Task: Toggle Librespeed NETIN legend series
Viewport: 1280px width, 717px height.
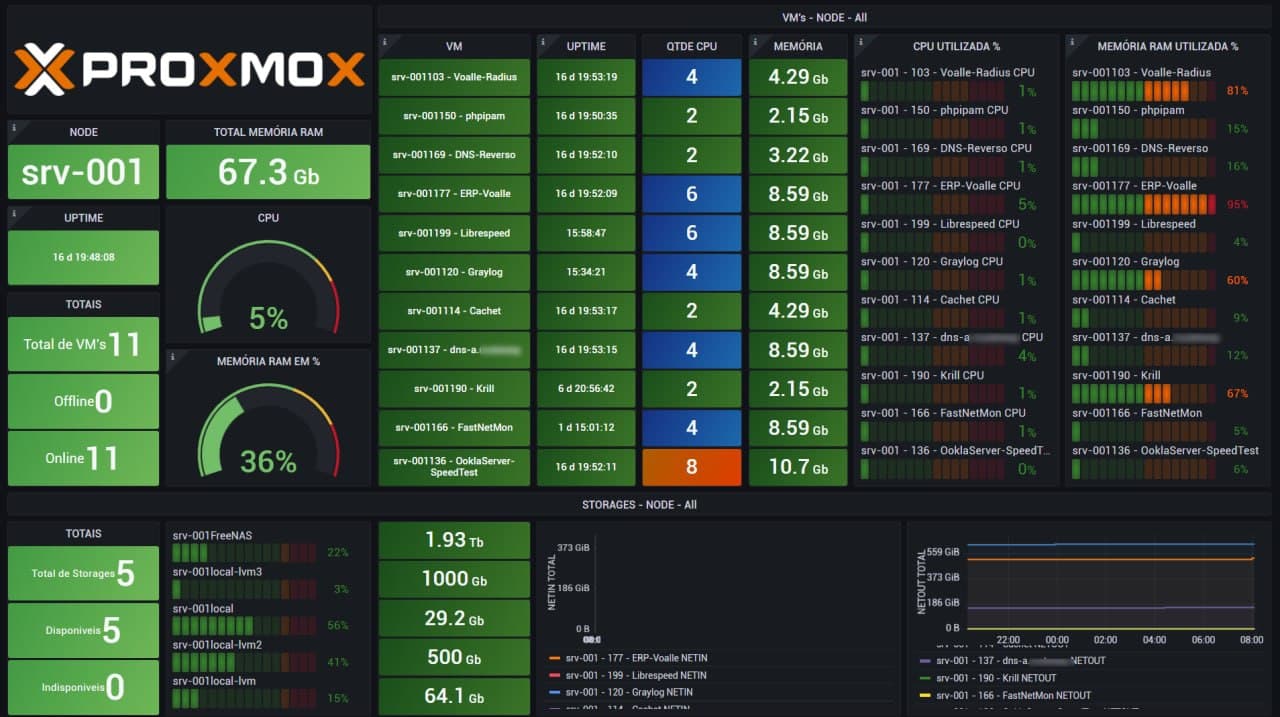Action: 636,675
